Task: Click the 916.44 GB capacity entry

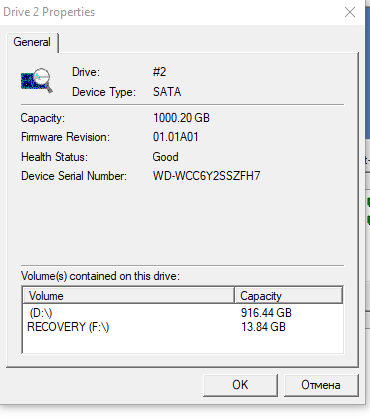Action: coord(266,313)
